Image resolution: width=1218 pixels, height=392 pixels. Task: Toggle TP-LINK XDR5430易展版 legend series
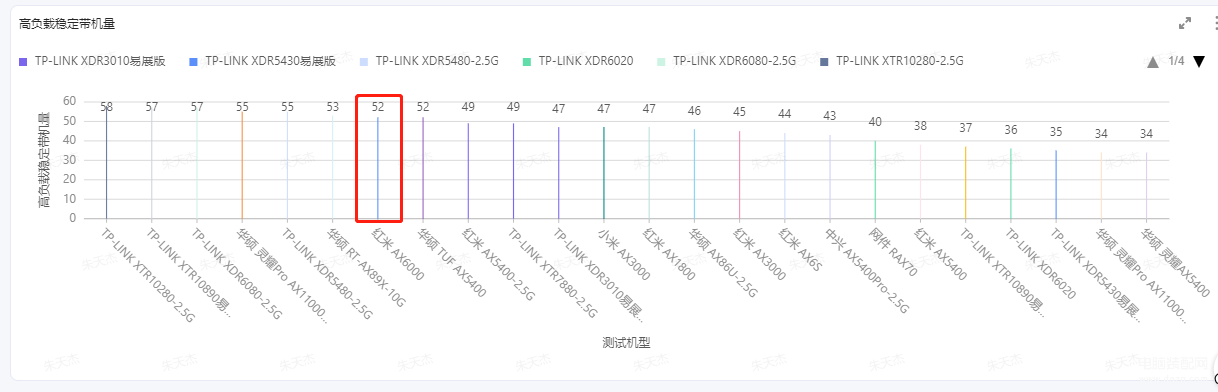pyautogui.click(x=262, y=61)
